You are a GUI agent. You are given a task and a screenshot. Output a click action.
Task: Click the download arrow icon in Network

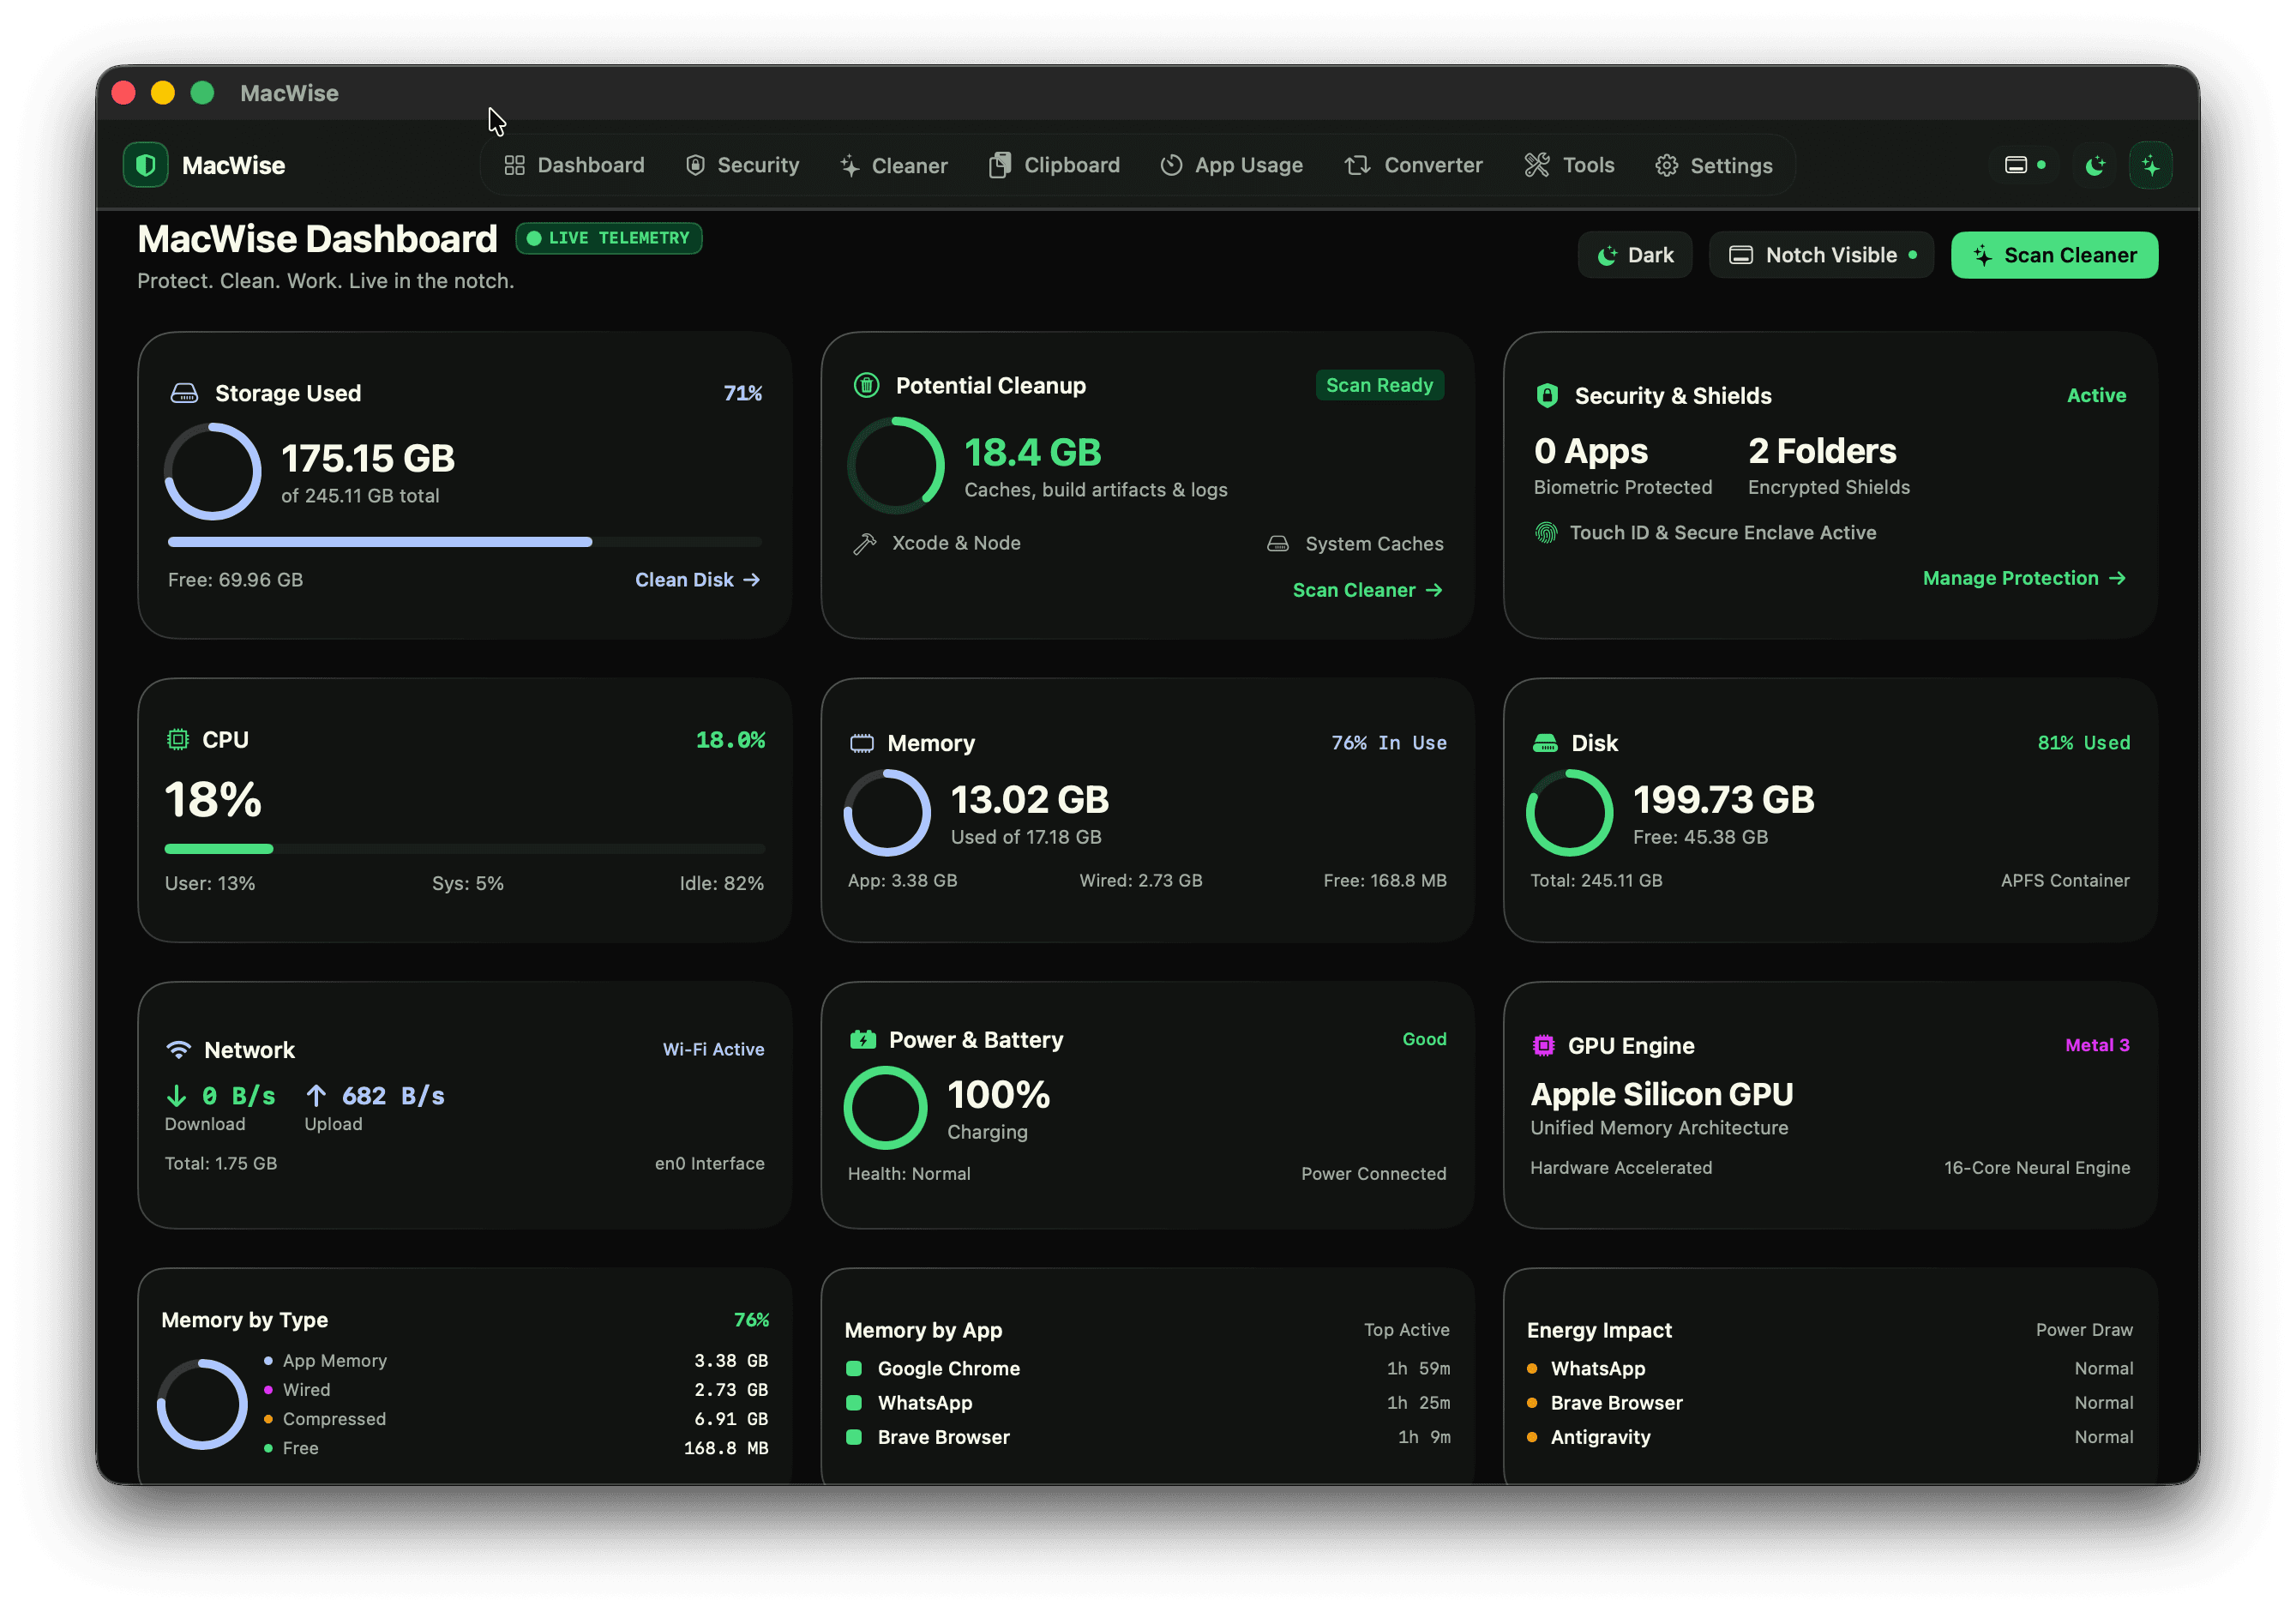176,1096
